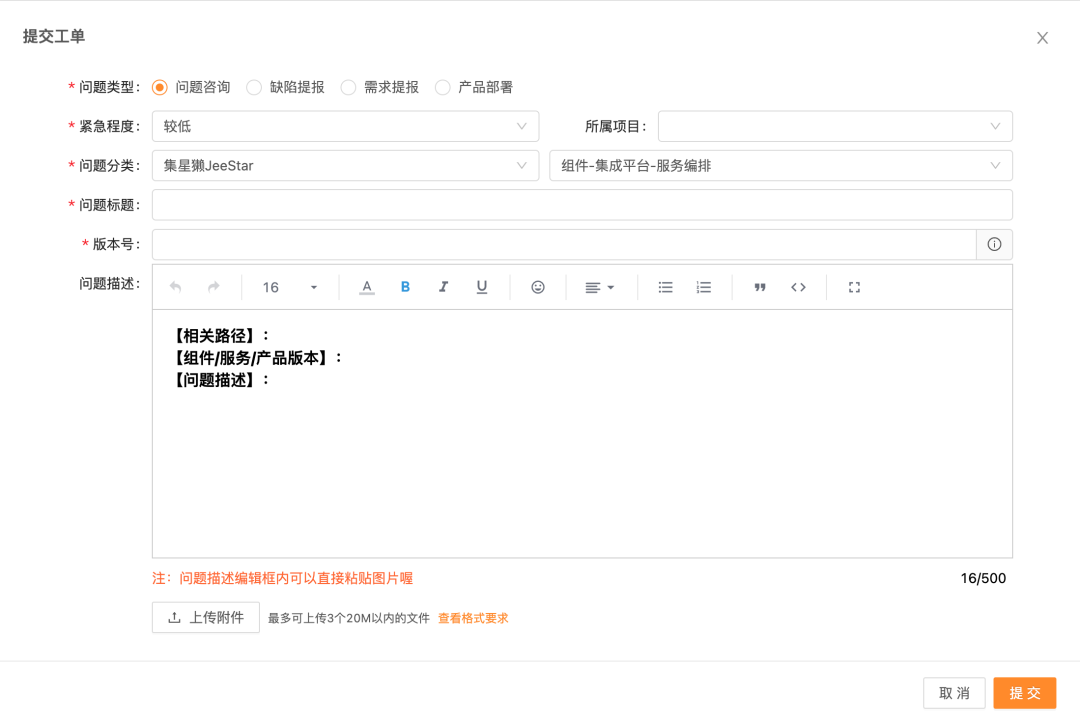Expand the editor to fullscreen
The image size is (1080, 723).
pos(854,287)
